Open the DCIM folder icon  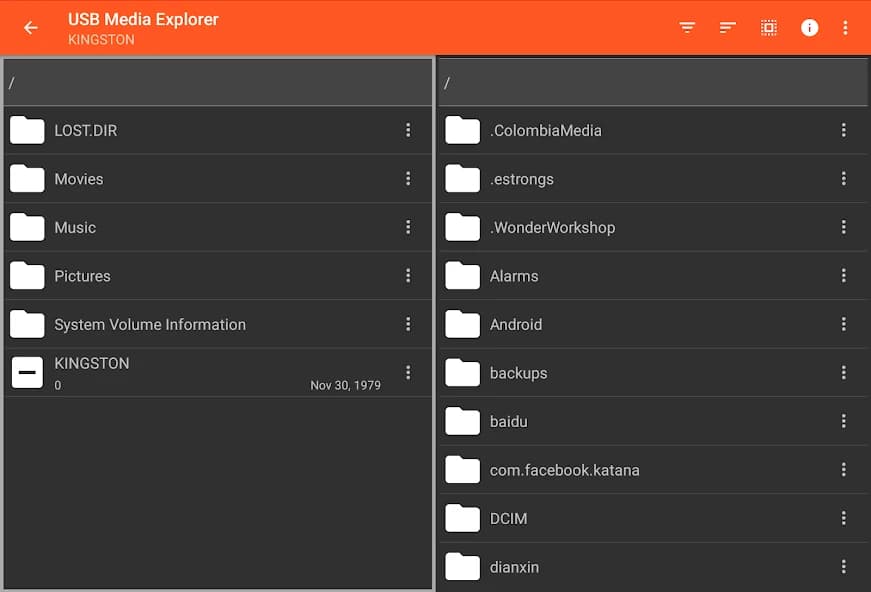point(462,518)
